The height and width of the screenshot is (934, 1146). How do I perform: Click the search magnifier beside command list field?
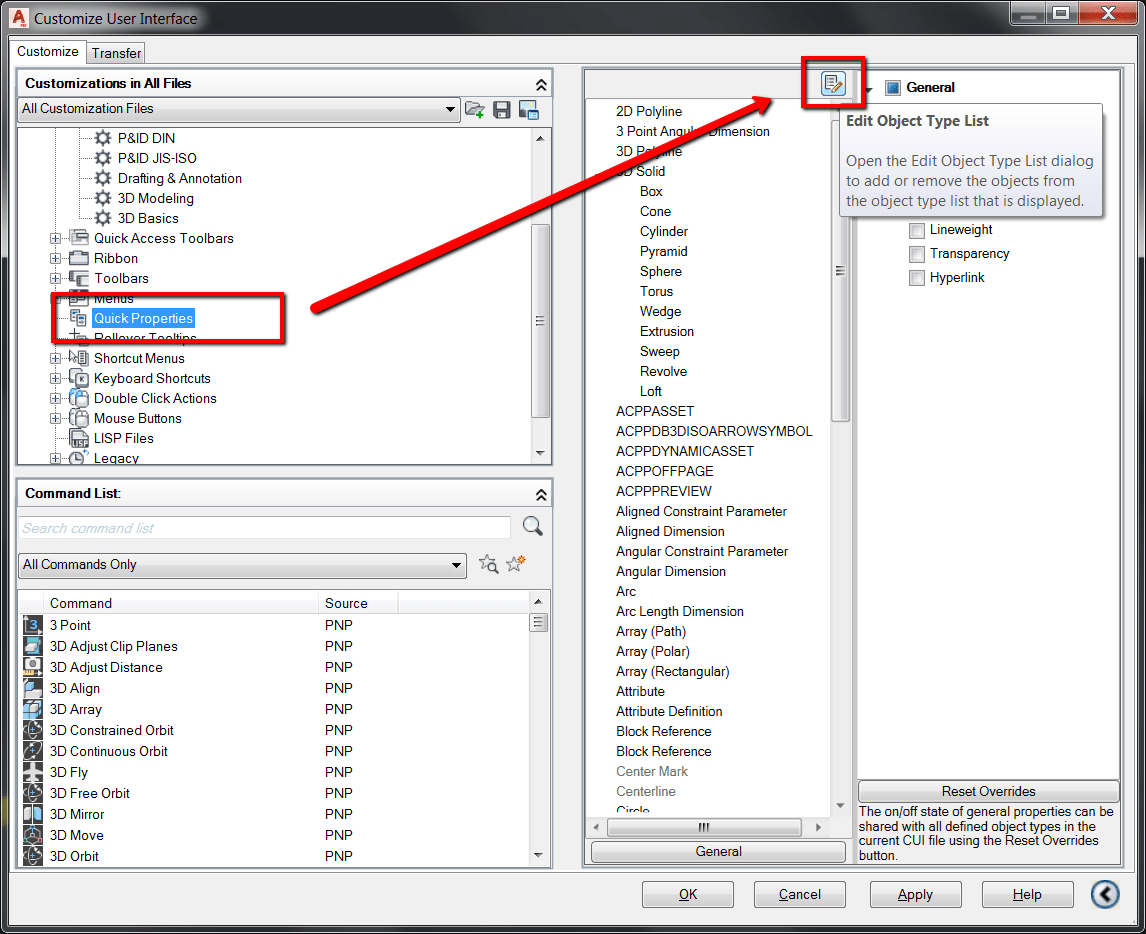tap(531, 527)
